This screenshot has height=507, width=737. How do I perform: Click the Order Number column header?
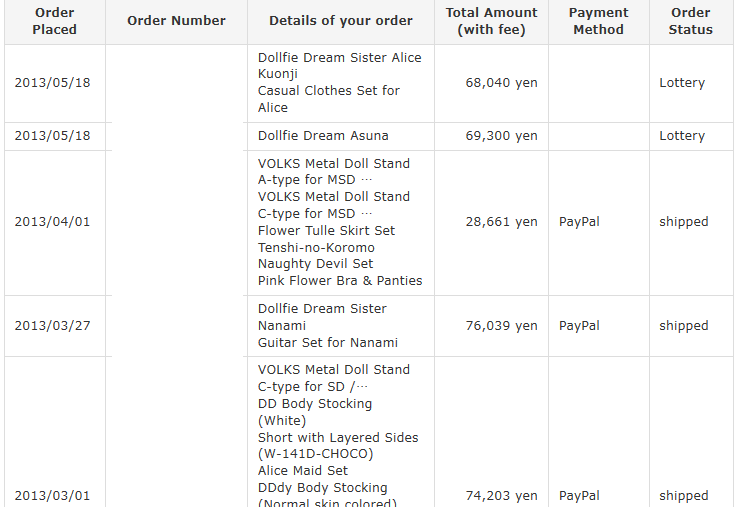point(176,21)
